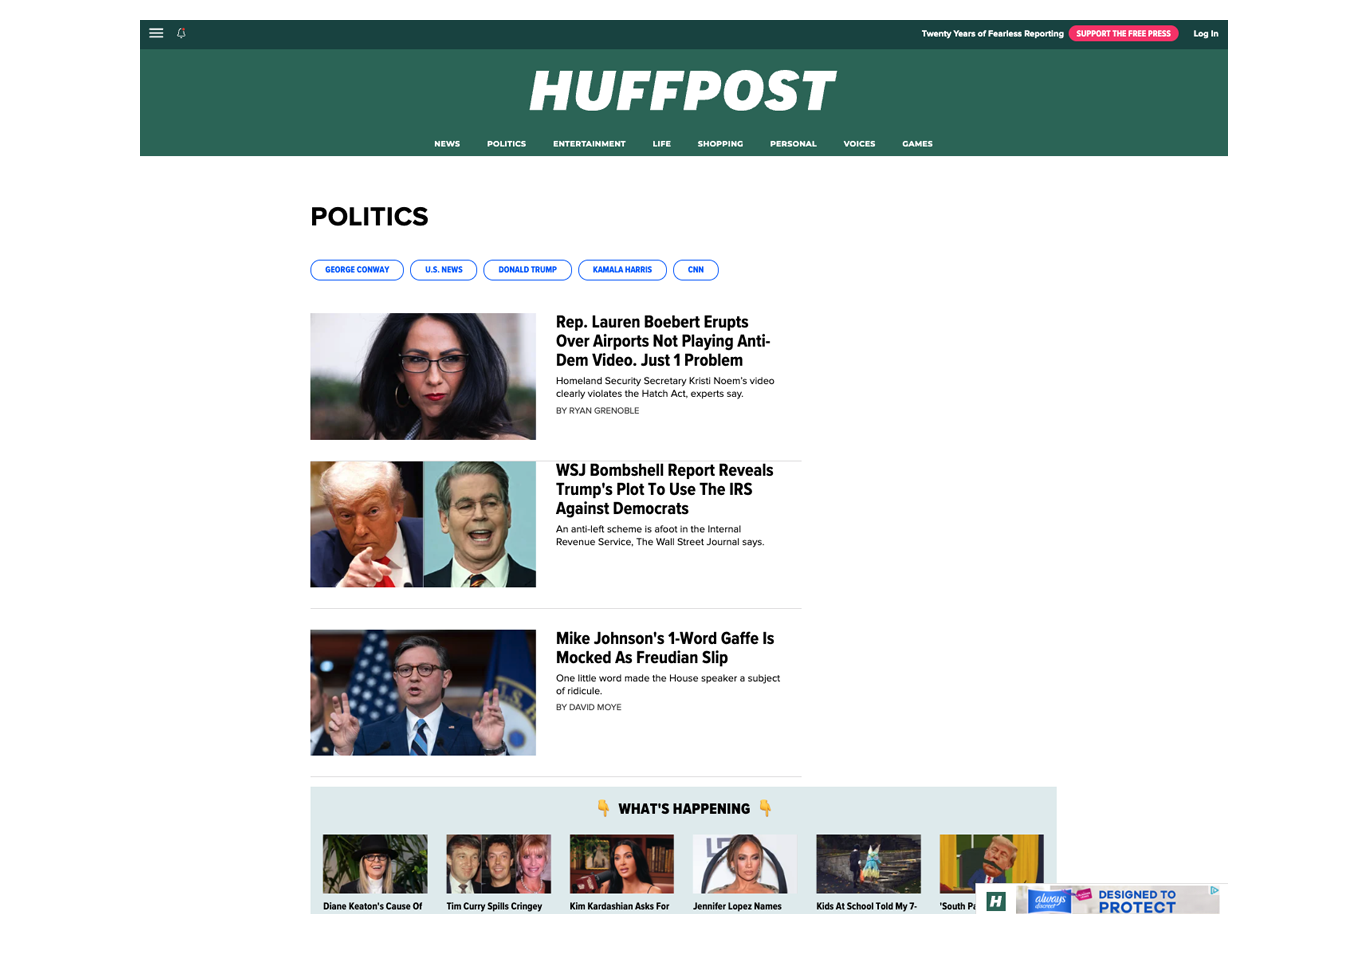
Task: Go to the VOICES section
Action: (x=858, y=144)
